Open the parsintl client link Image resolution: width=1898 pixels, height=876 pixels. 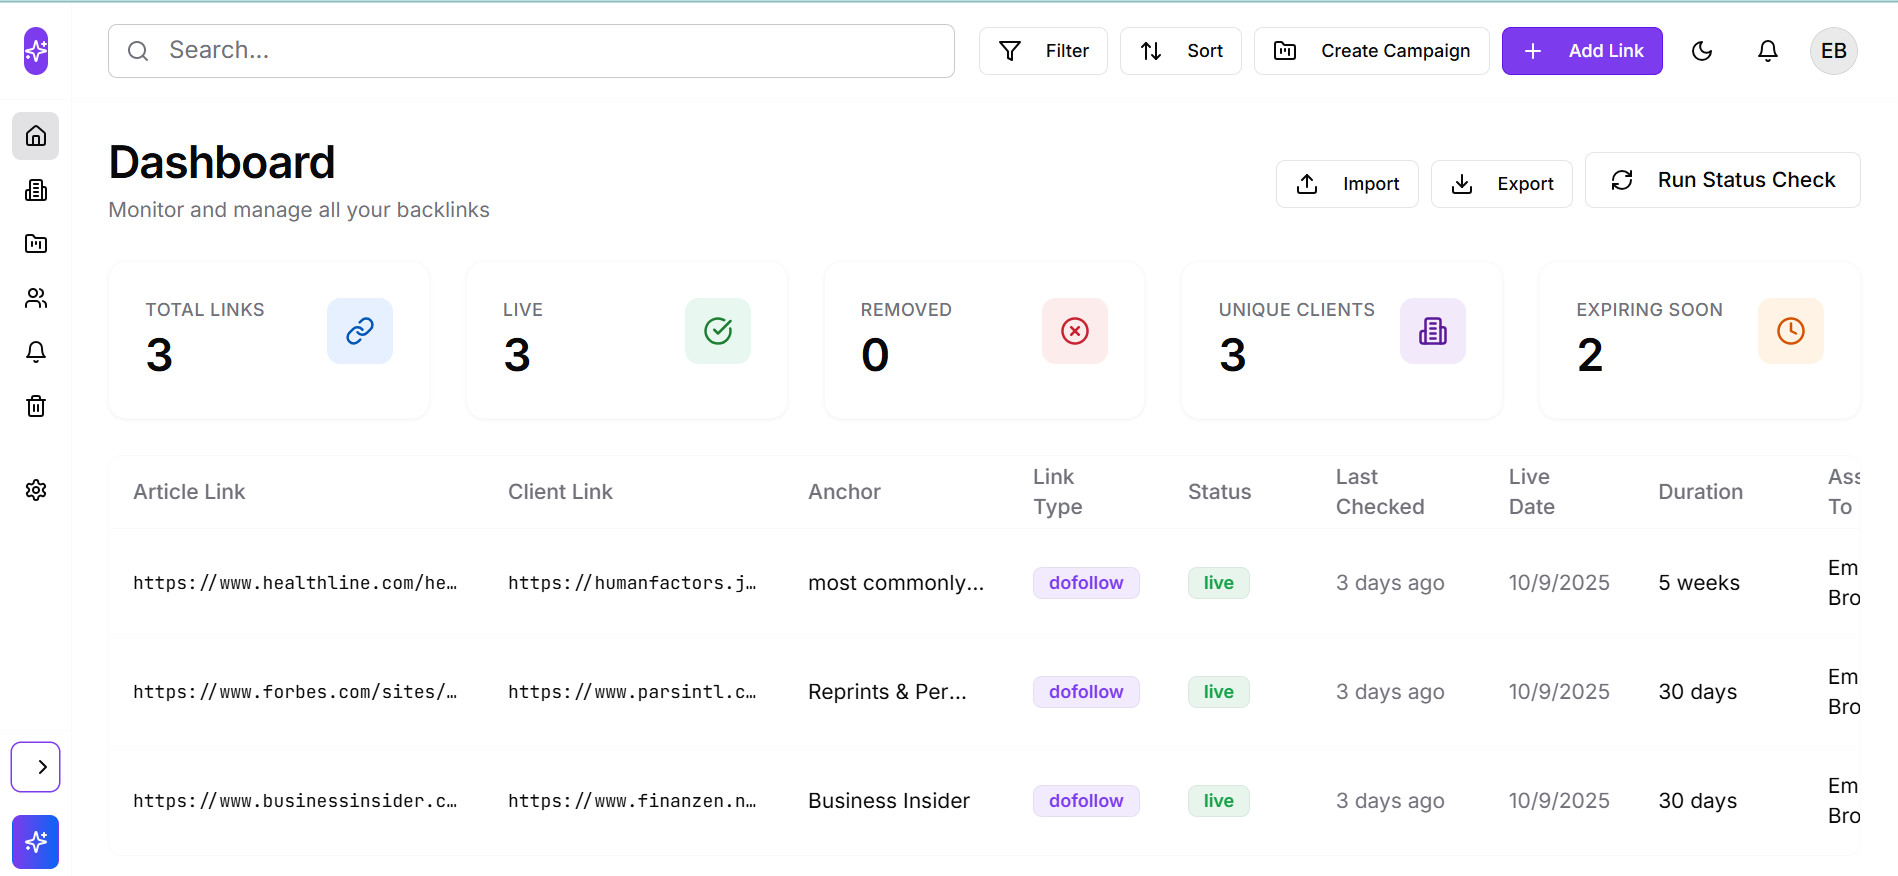pos(632,692)
